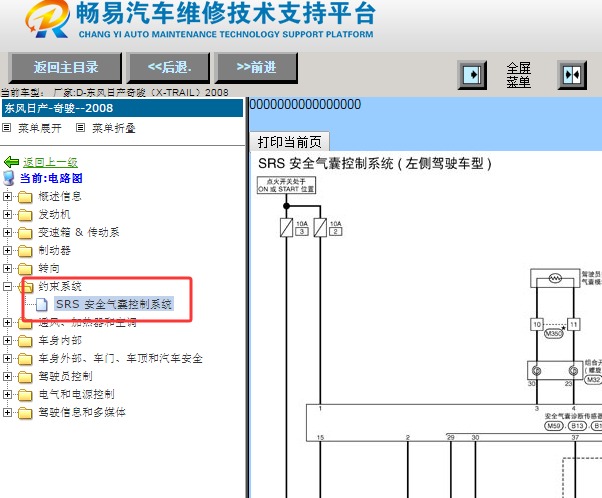Expand the 变速箱 & 传动系 node
The height and width of the screenshot is (498, 602).
click(x=7, y=232)
